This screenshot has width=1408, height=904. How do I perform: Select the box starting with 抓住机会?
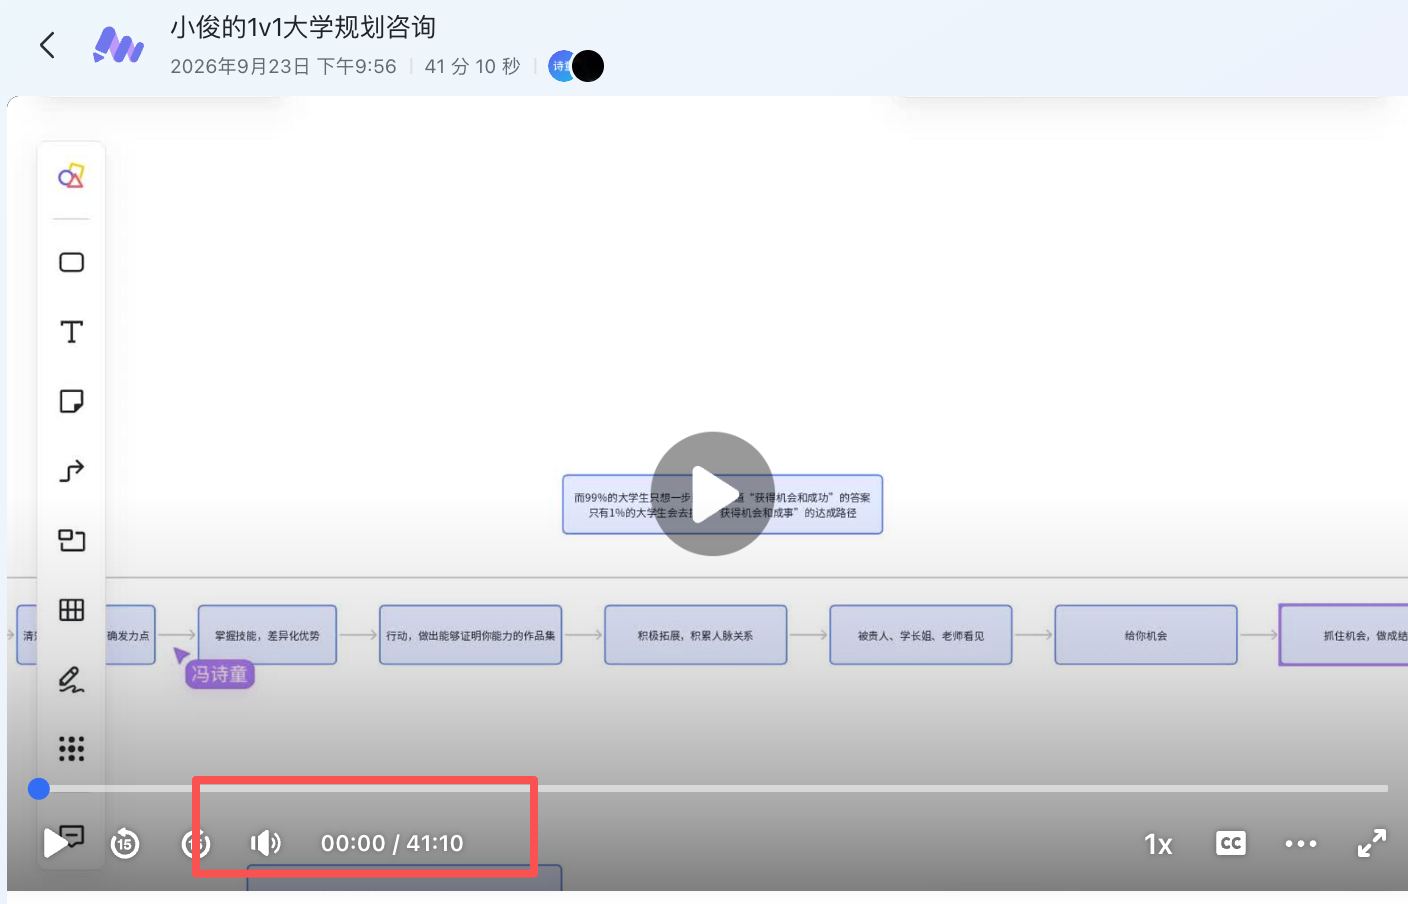pos(1343,635)
